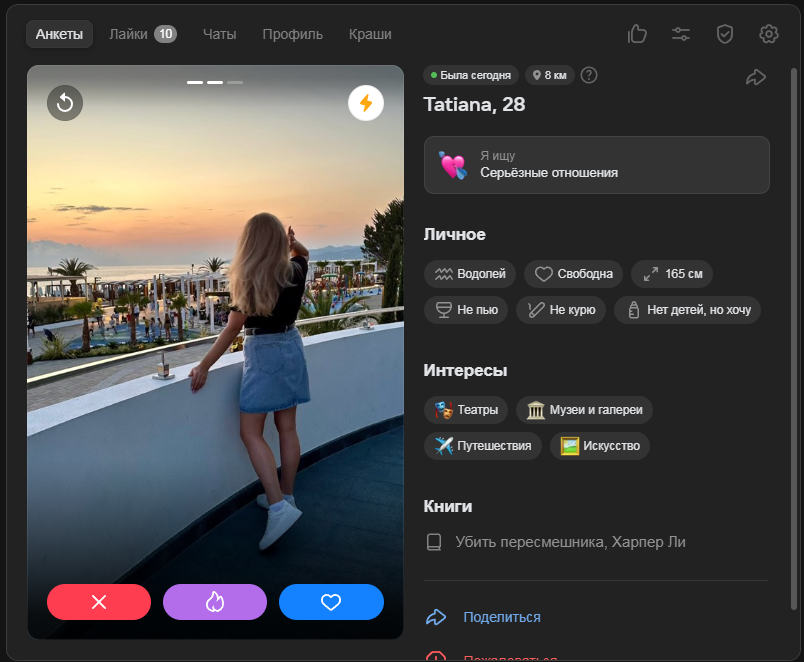Click the shield verification icon

coord(725,34)
